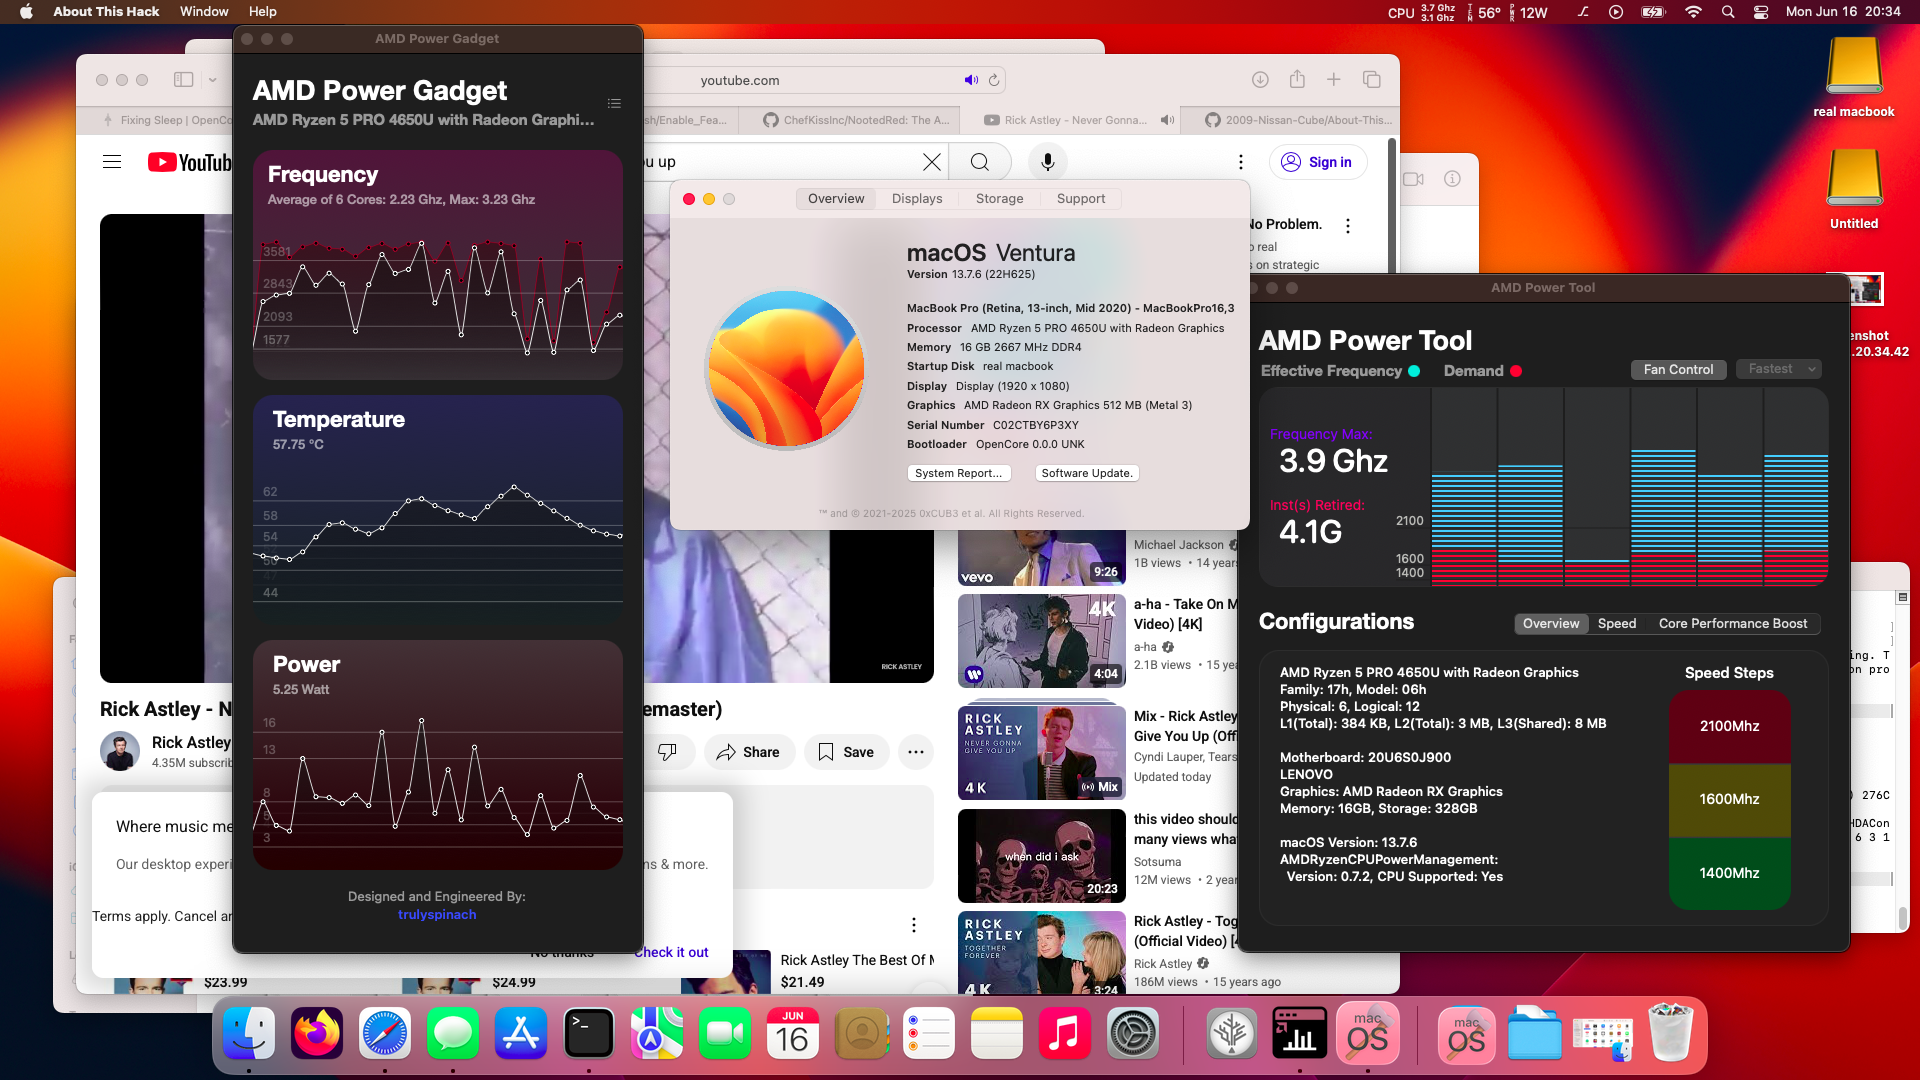Open the Help menu in menu bar

coord(263,12)
